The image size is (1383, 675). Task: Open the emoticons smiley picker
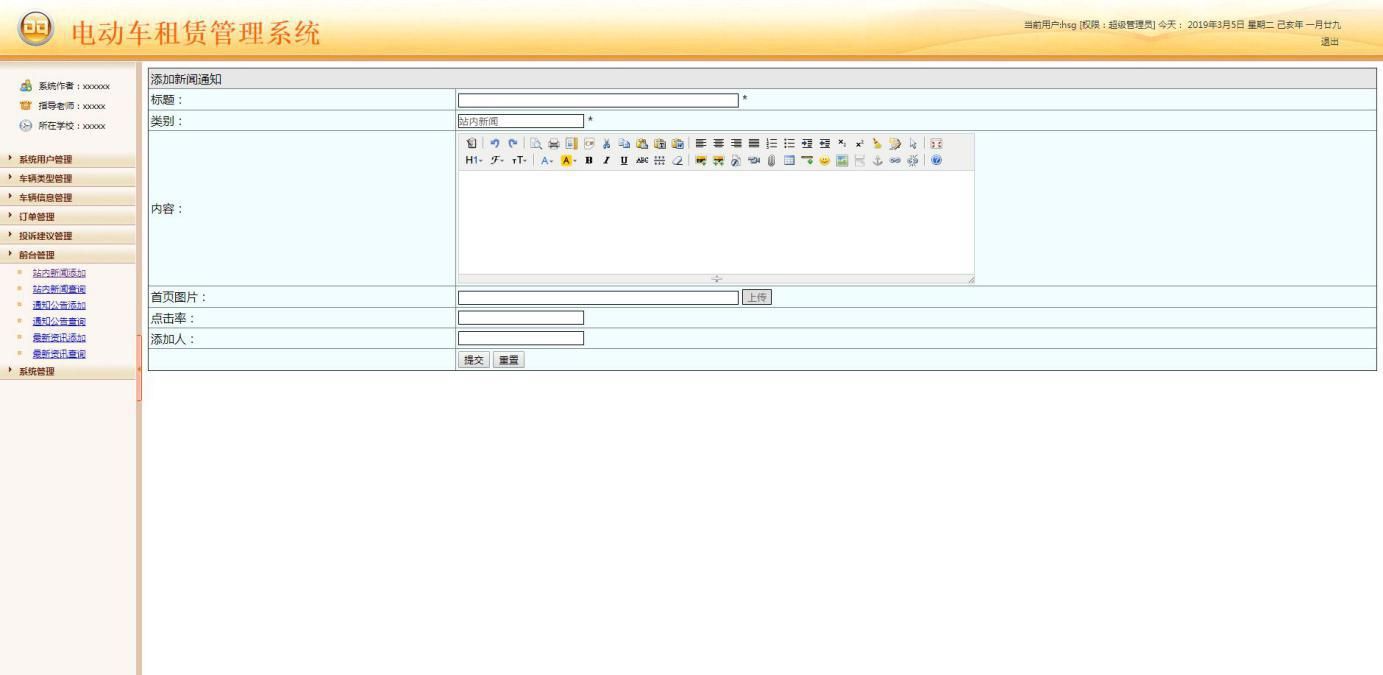[825, 160]
